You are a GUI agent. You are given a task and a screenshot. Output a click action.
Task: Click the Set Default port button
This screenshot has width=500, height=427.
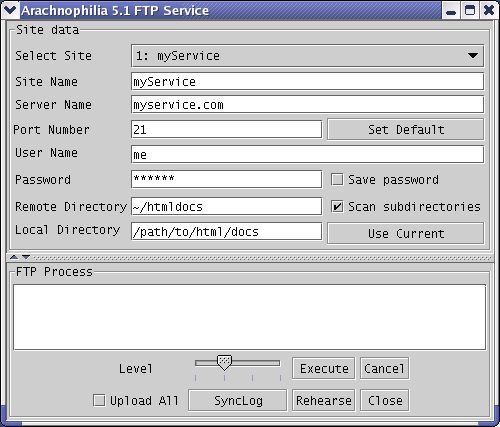click(x=406, y=129)
